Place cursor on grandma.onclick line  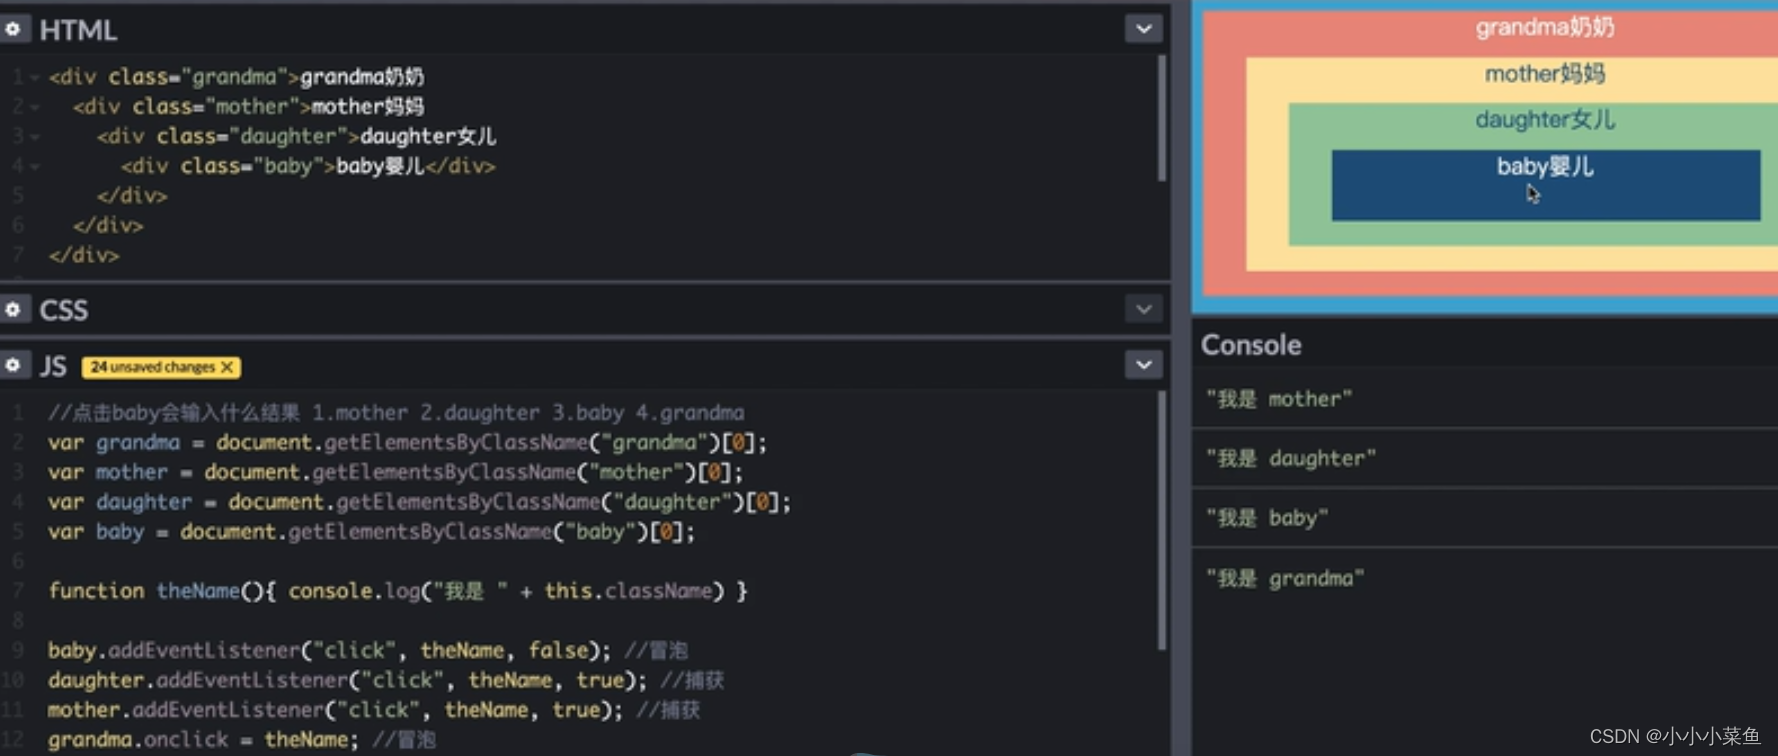coord(242,740)
